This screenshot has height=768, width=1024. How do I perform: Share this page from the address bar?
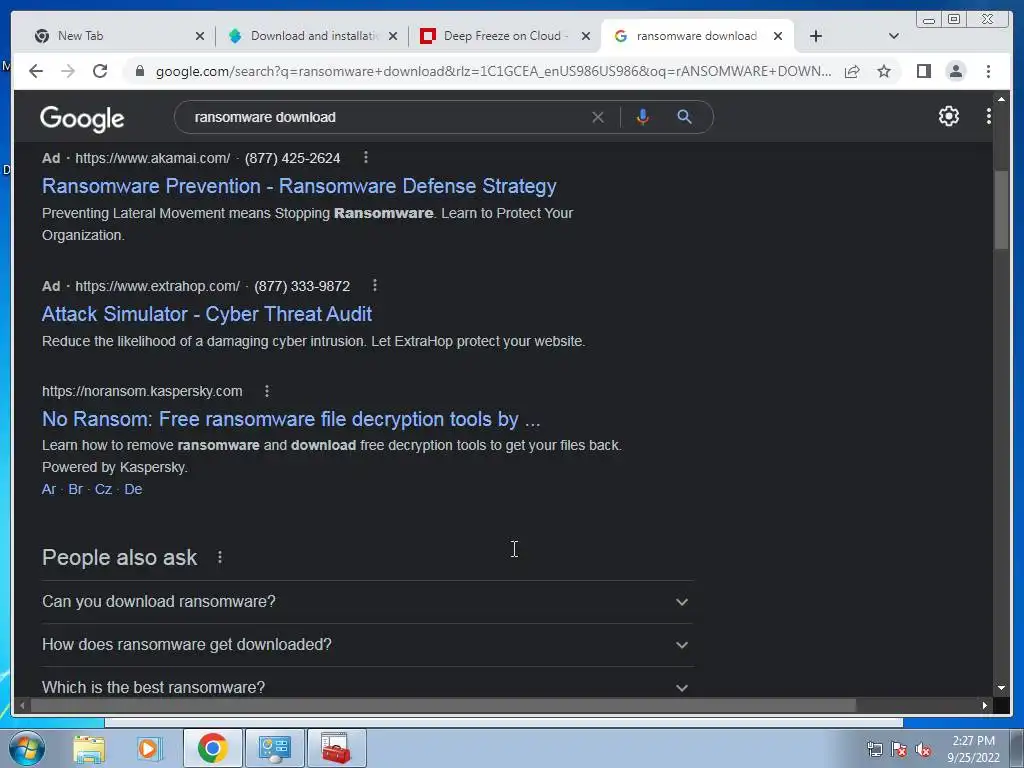[852, 71]
